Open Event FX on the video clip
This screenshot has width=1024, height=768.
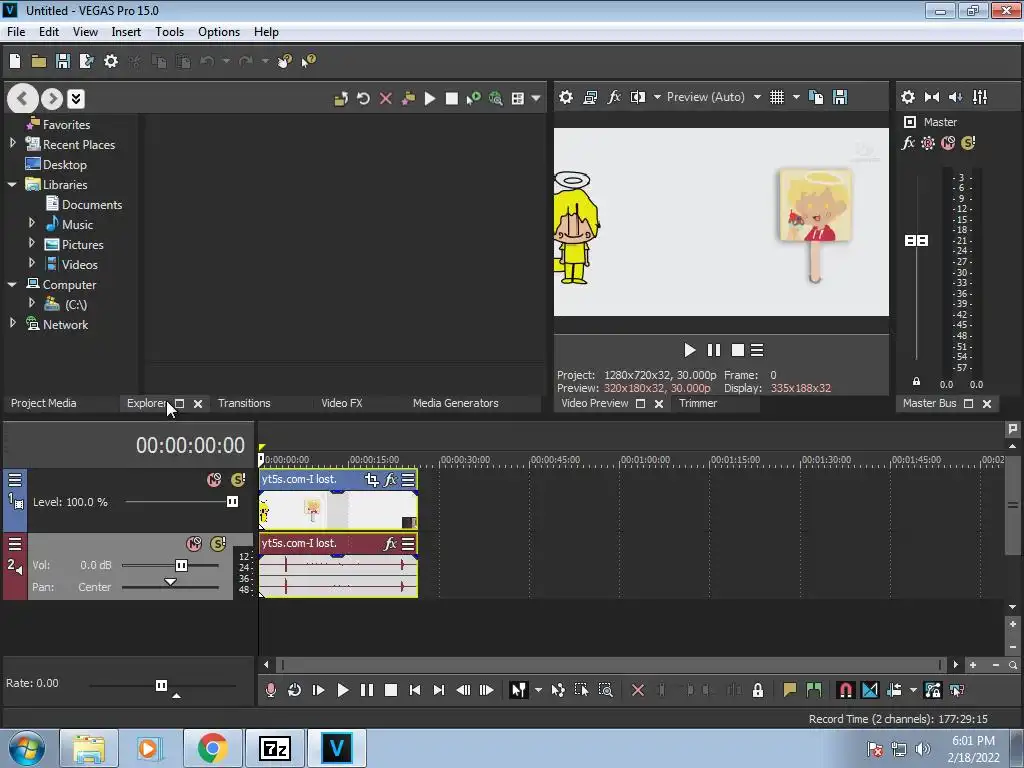pyautogui.click(x=391, y=480)
